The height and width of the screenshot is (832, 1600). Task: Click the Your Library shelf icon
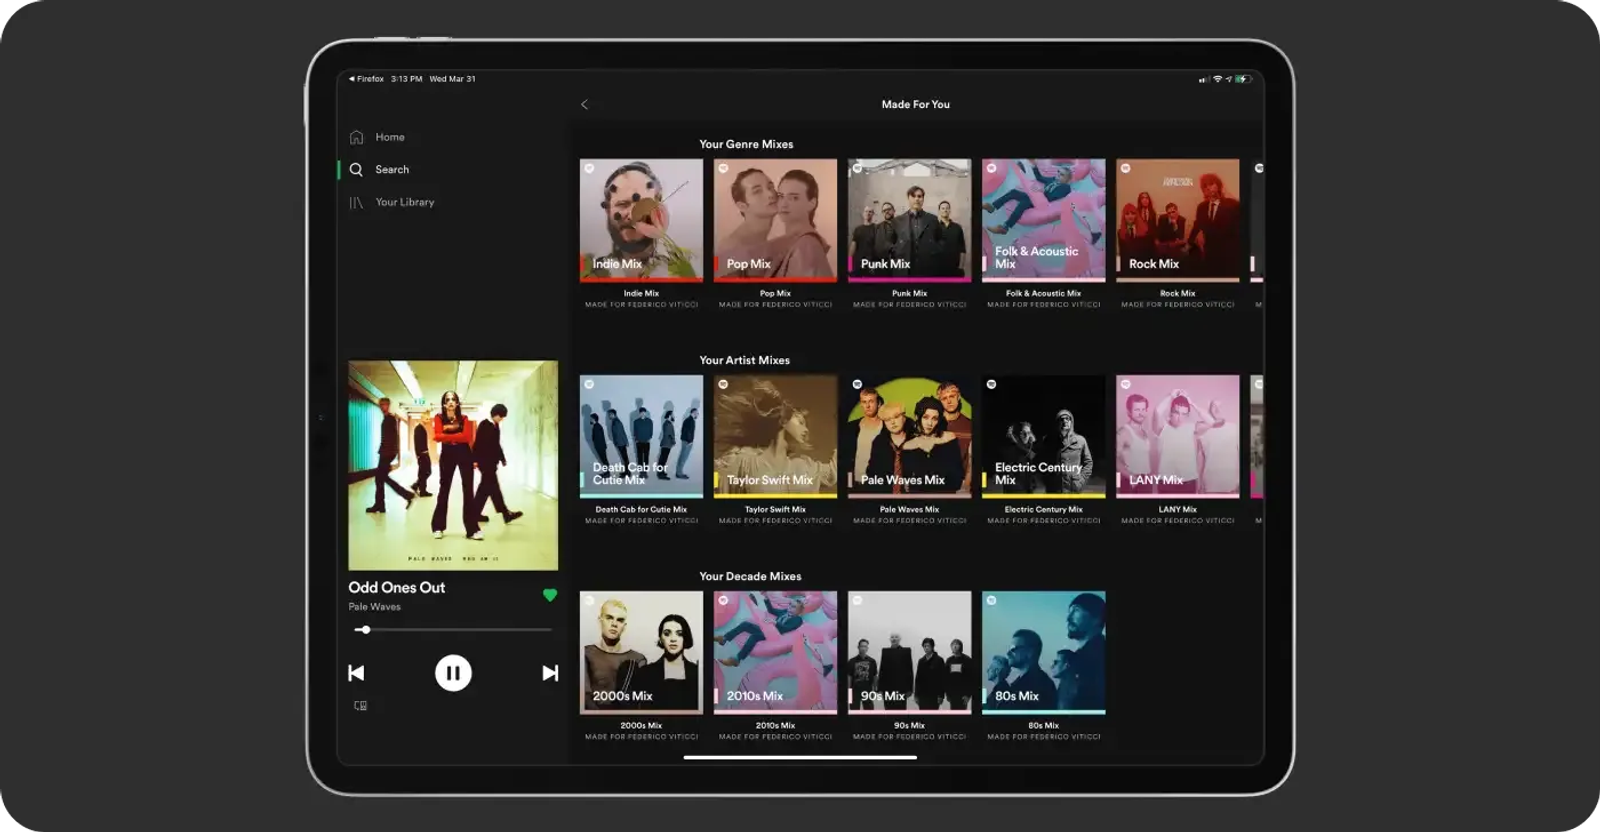[356, 202]
